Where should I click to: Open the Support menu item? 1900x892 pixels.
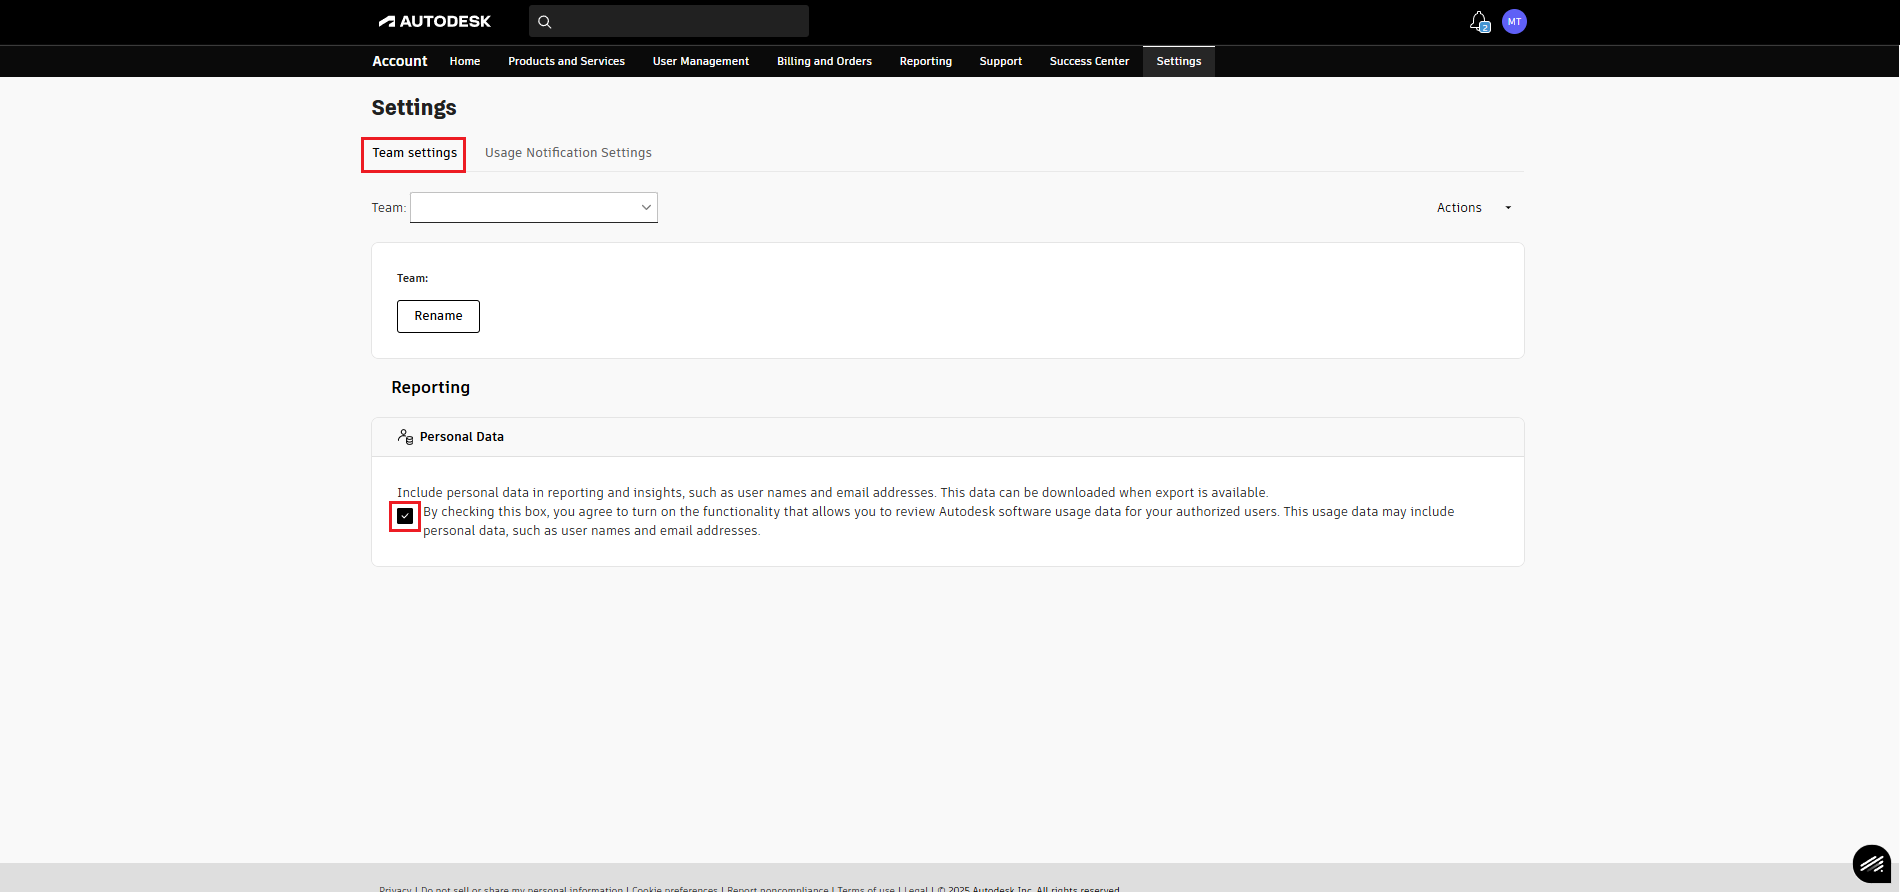[x=1000, y=61]
